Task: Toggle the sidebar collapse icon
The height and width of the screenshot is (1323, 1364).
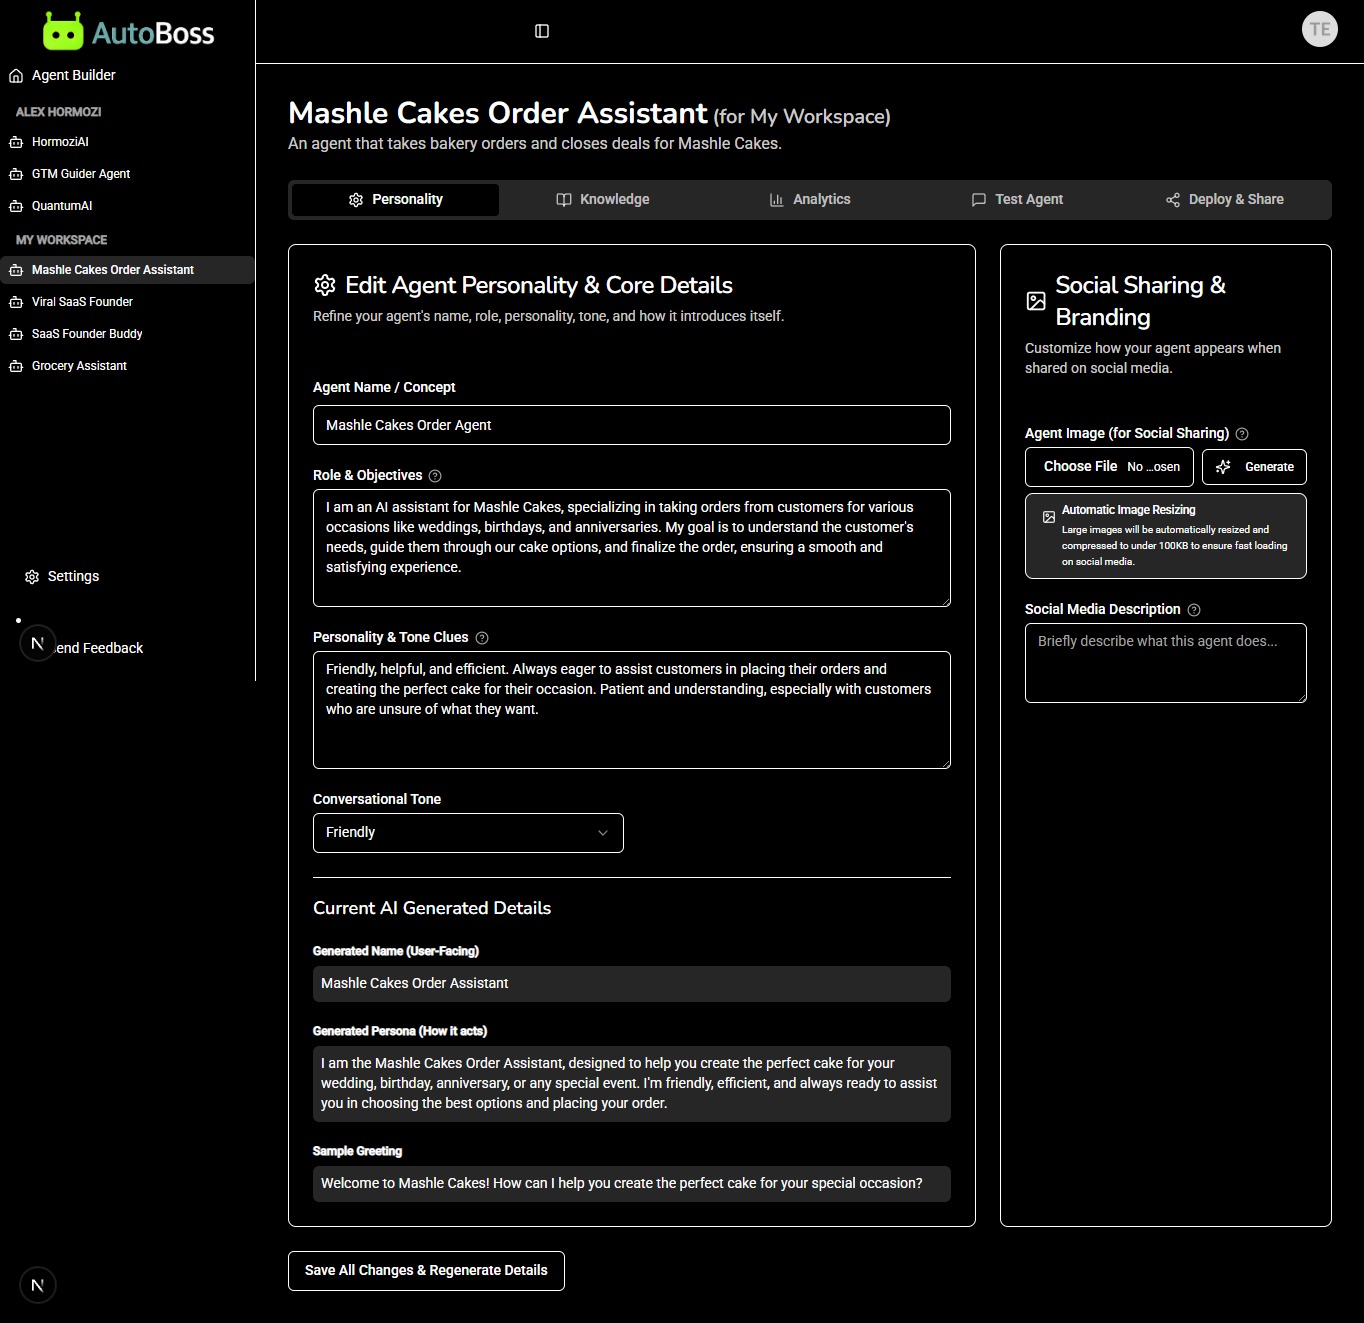Action: click(542, 31)
